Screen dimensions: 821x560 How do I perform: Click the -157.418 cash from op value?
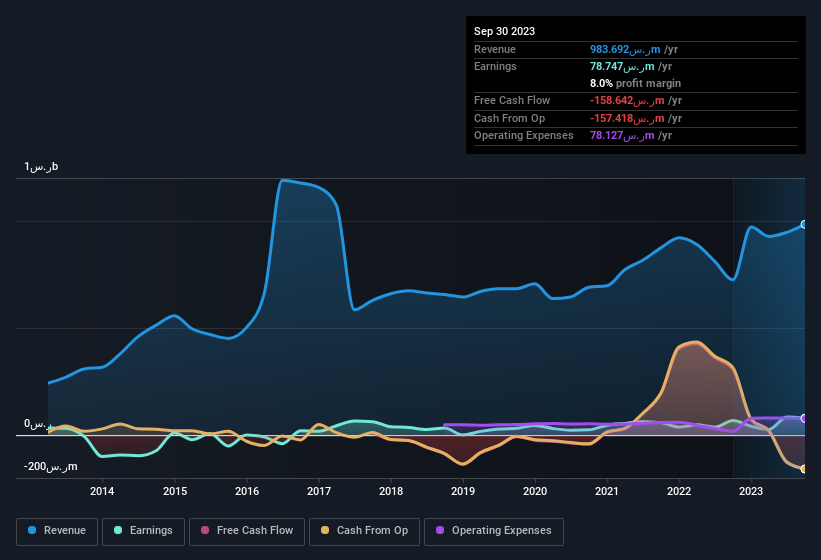point(627,118)
